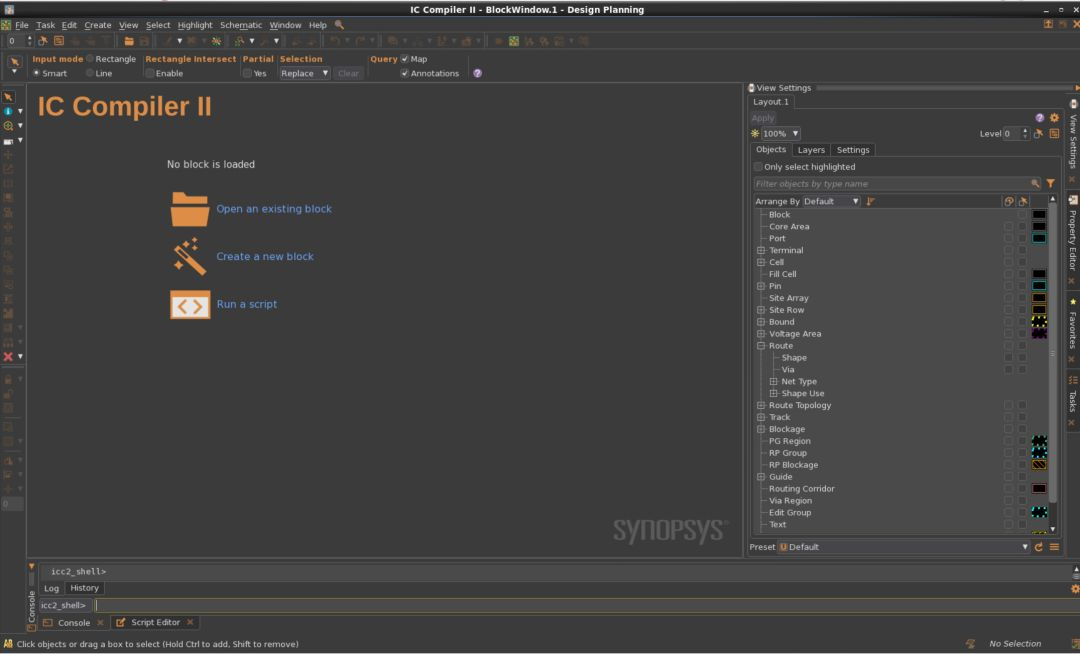Screen dimensions: 1080x654
Task: Toggle the Partial Yes checkbox
Action: click(247, 73)
